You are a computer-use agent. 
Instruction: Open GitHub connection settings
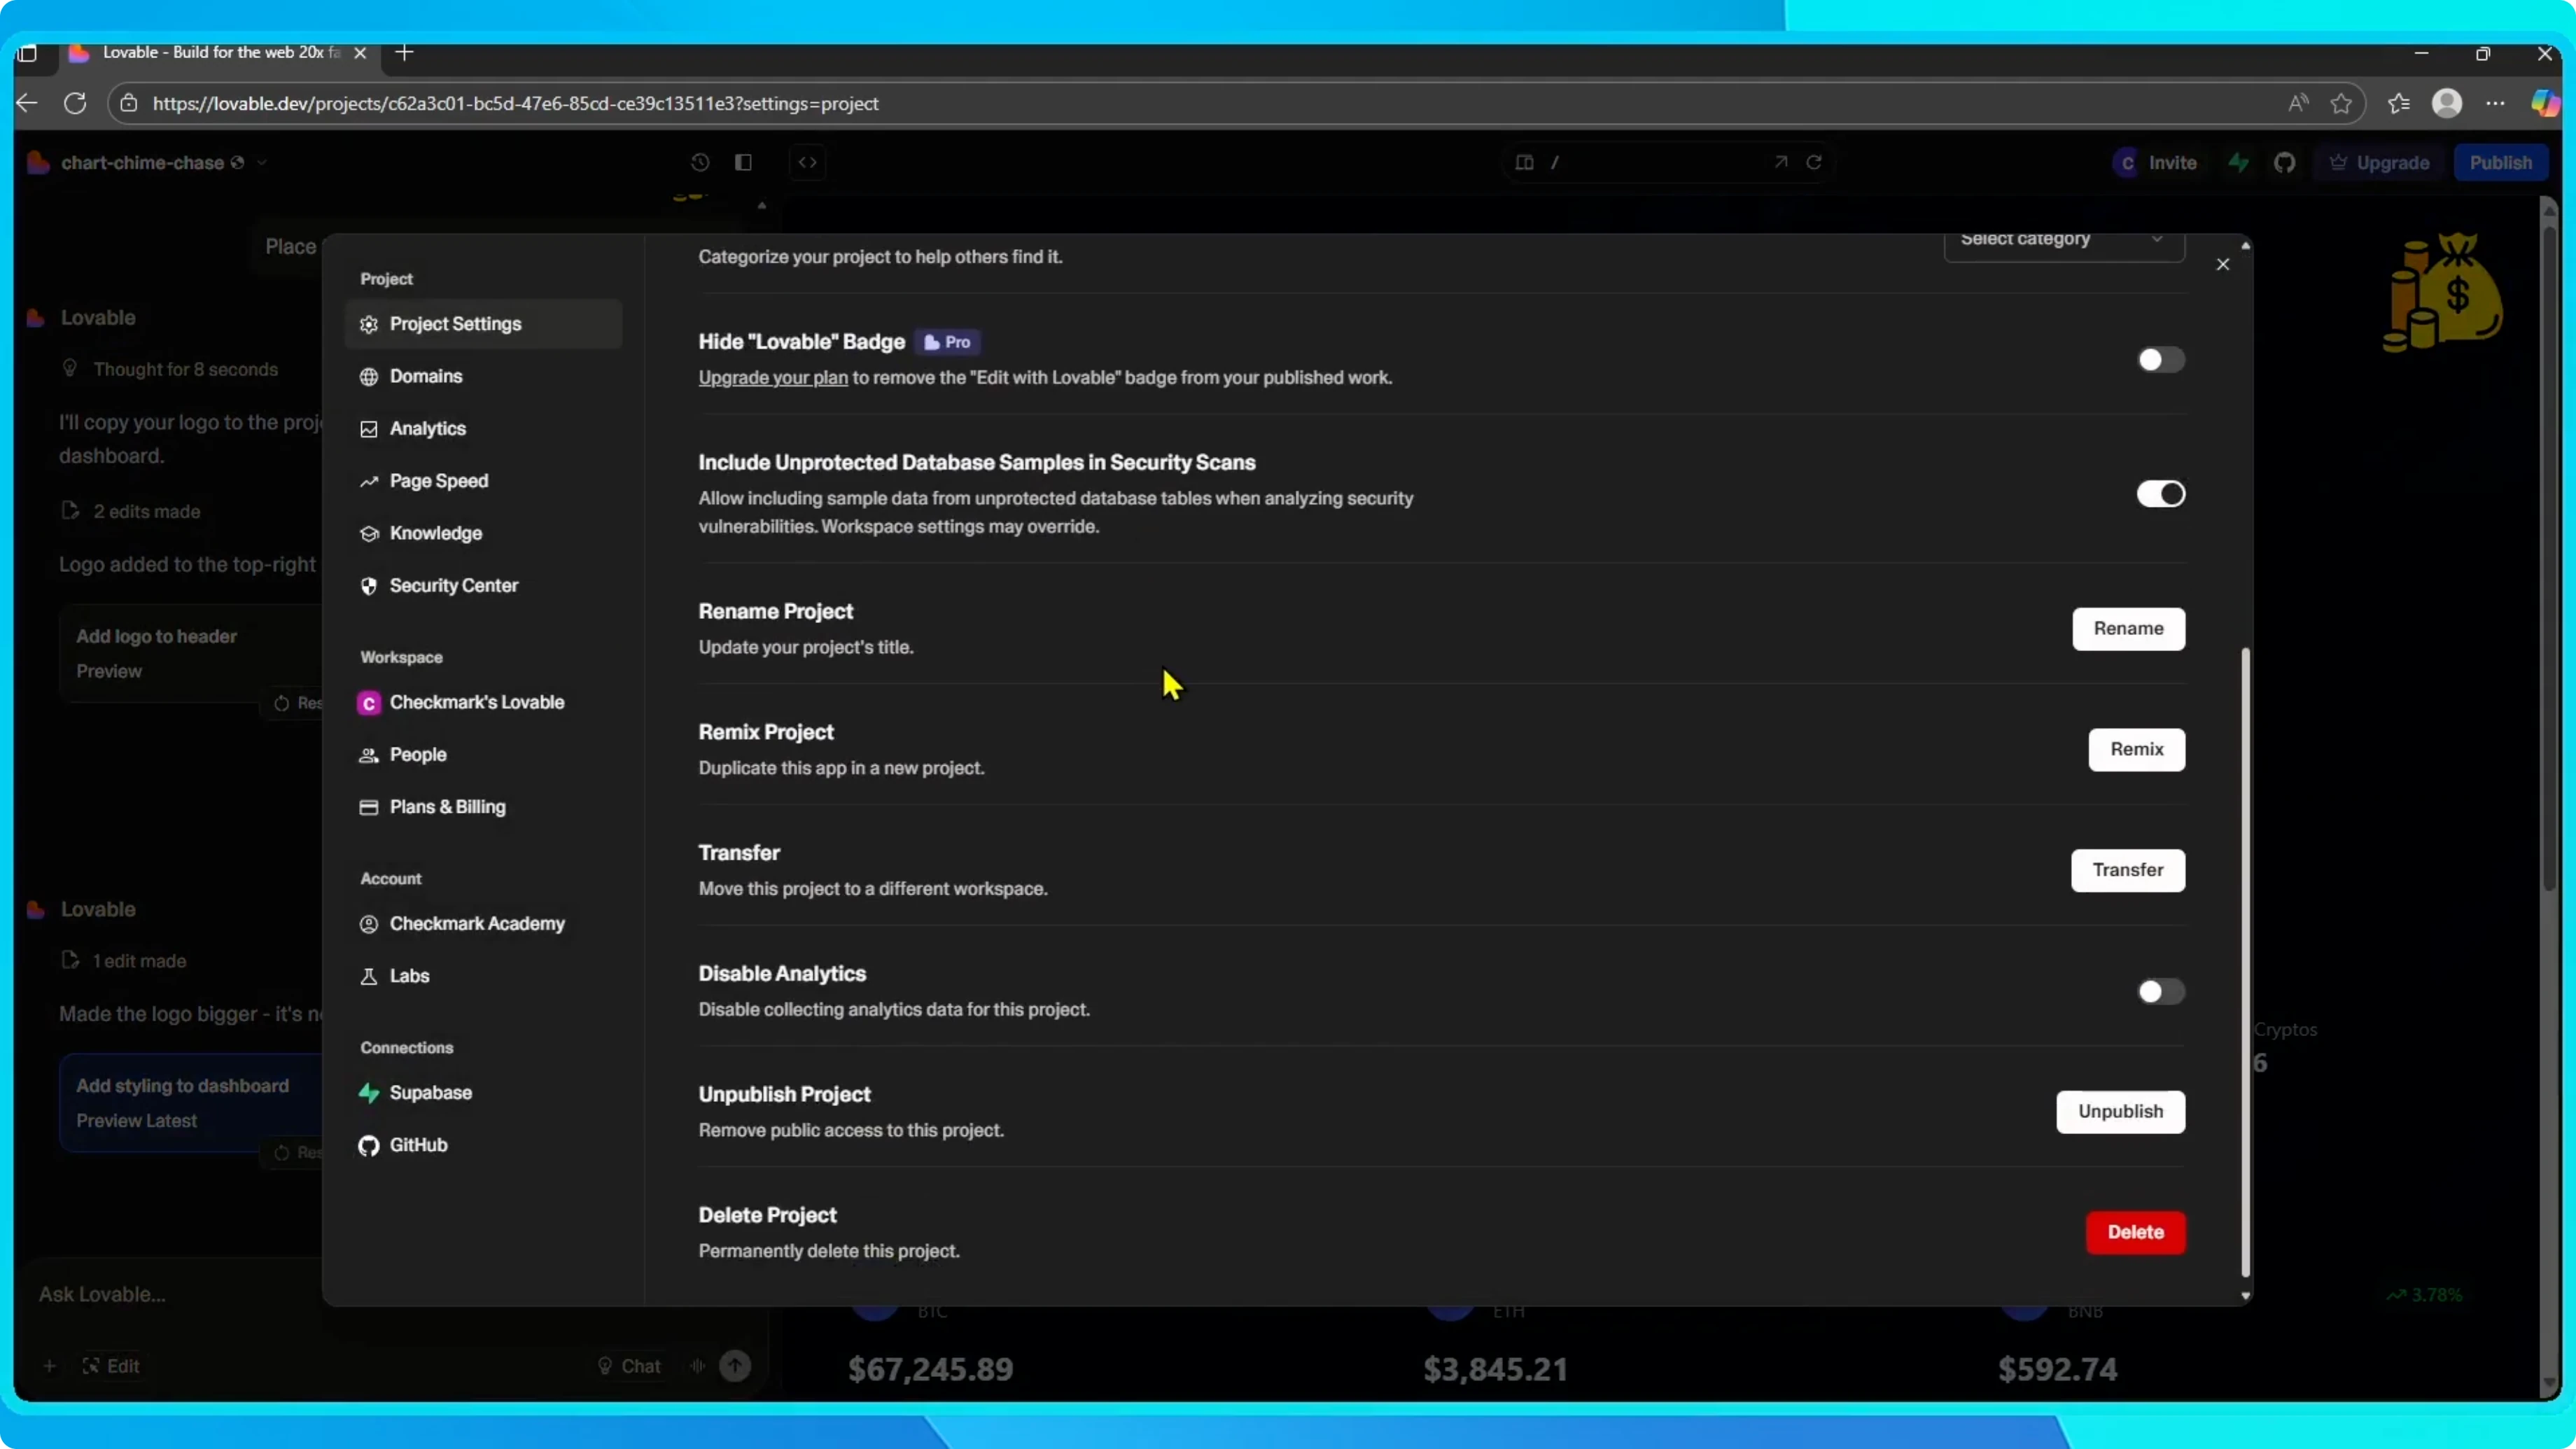coord(483,1145)
